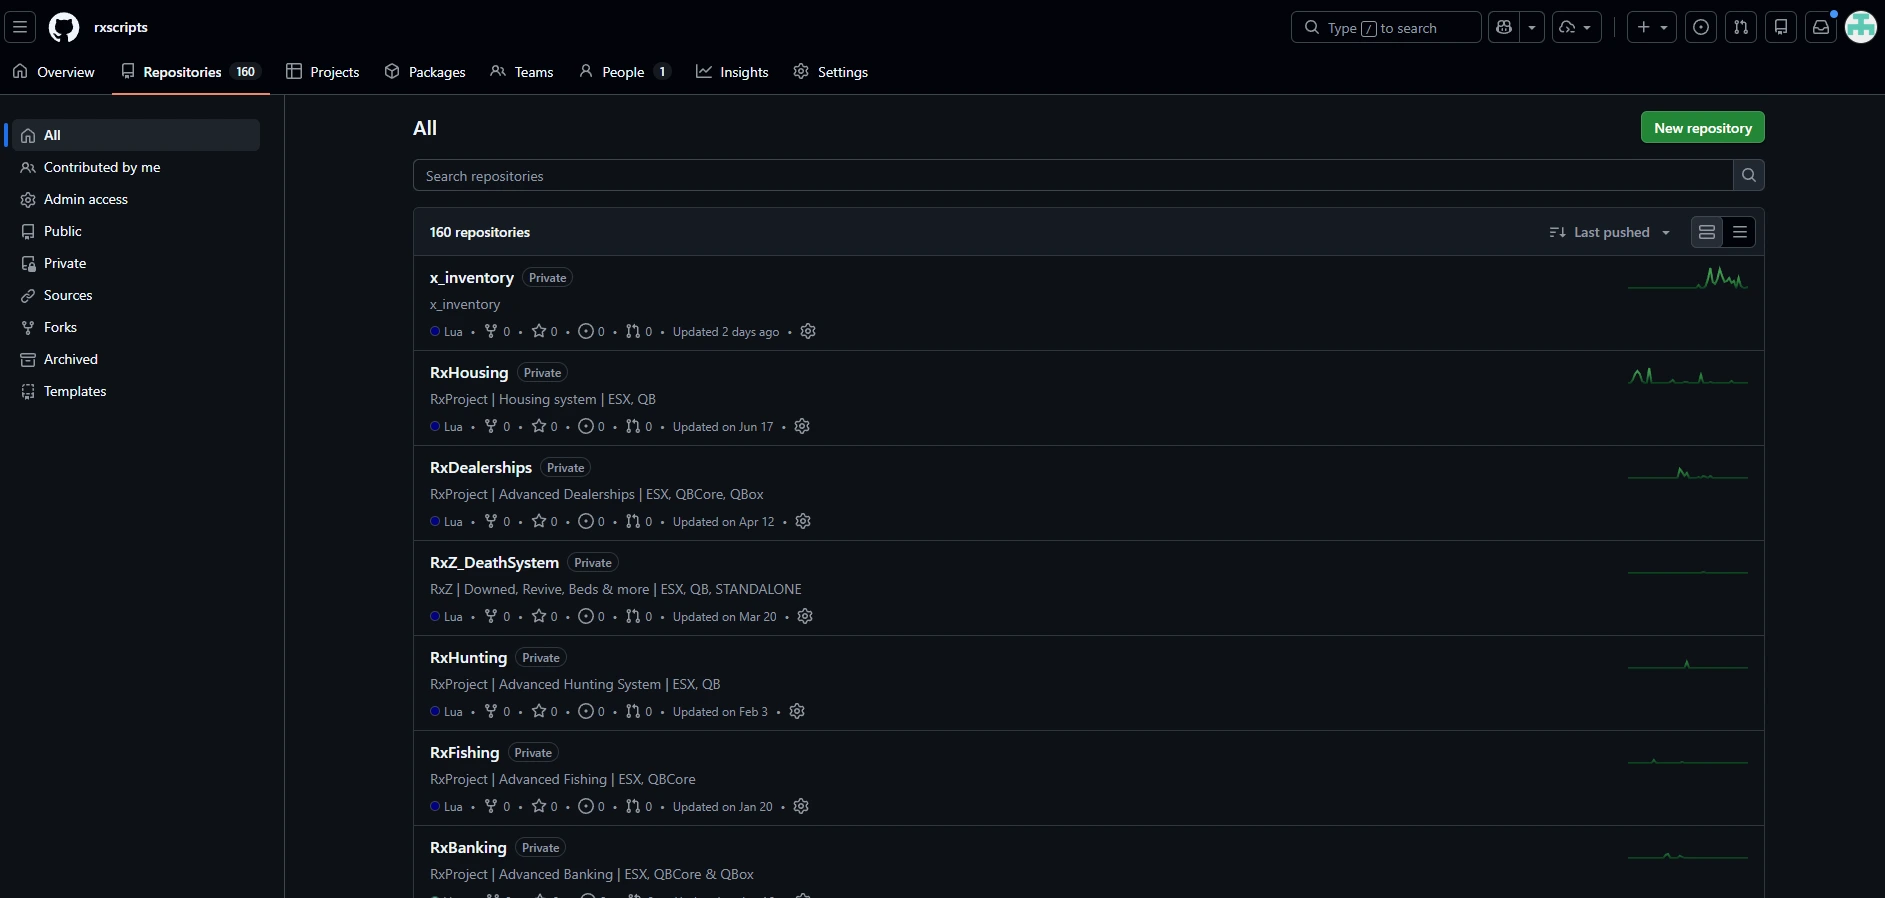Open the RxZ_DeathSystem repository
The height and width of the screenshot is (898, 1885).
click(494, 562)
